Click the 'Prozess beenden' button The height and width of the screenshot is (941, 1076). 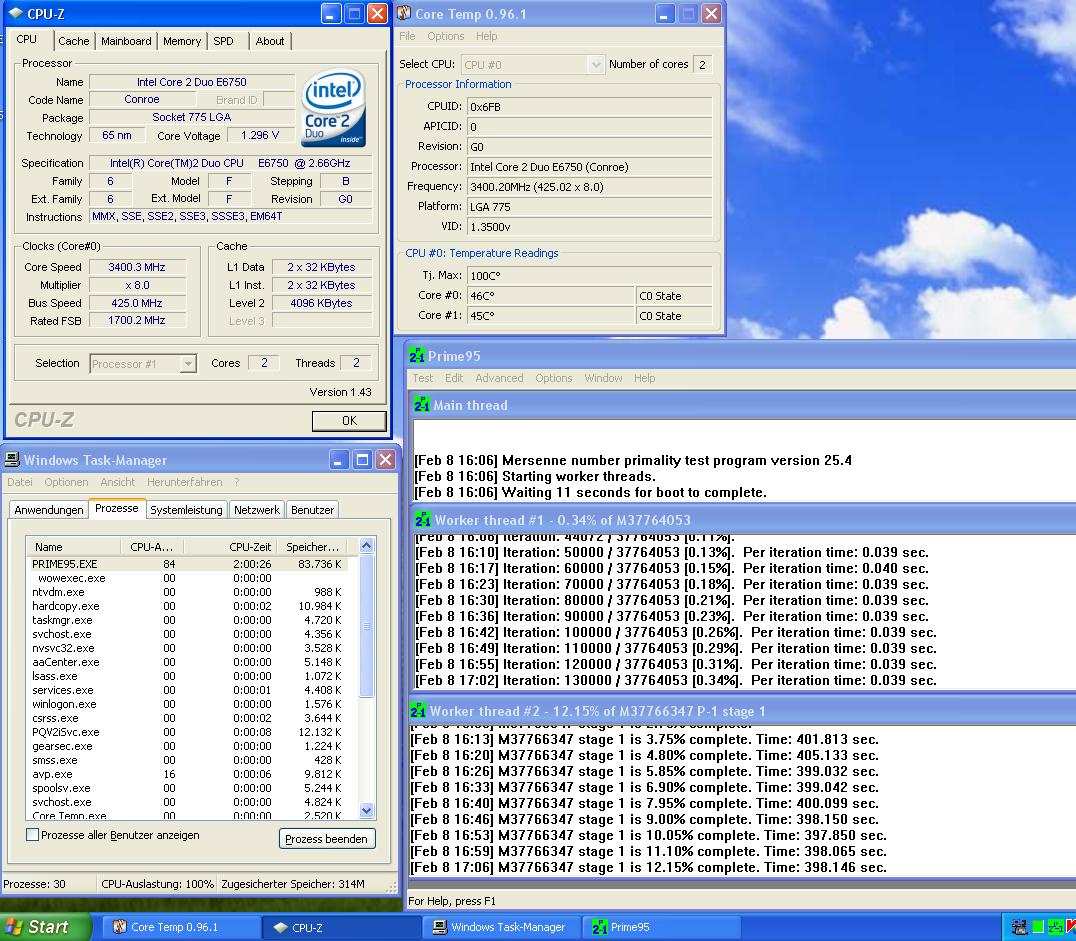tap(327, 839)
